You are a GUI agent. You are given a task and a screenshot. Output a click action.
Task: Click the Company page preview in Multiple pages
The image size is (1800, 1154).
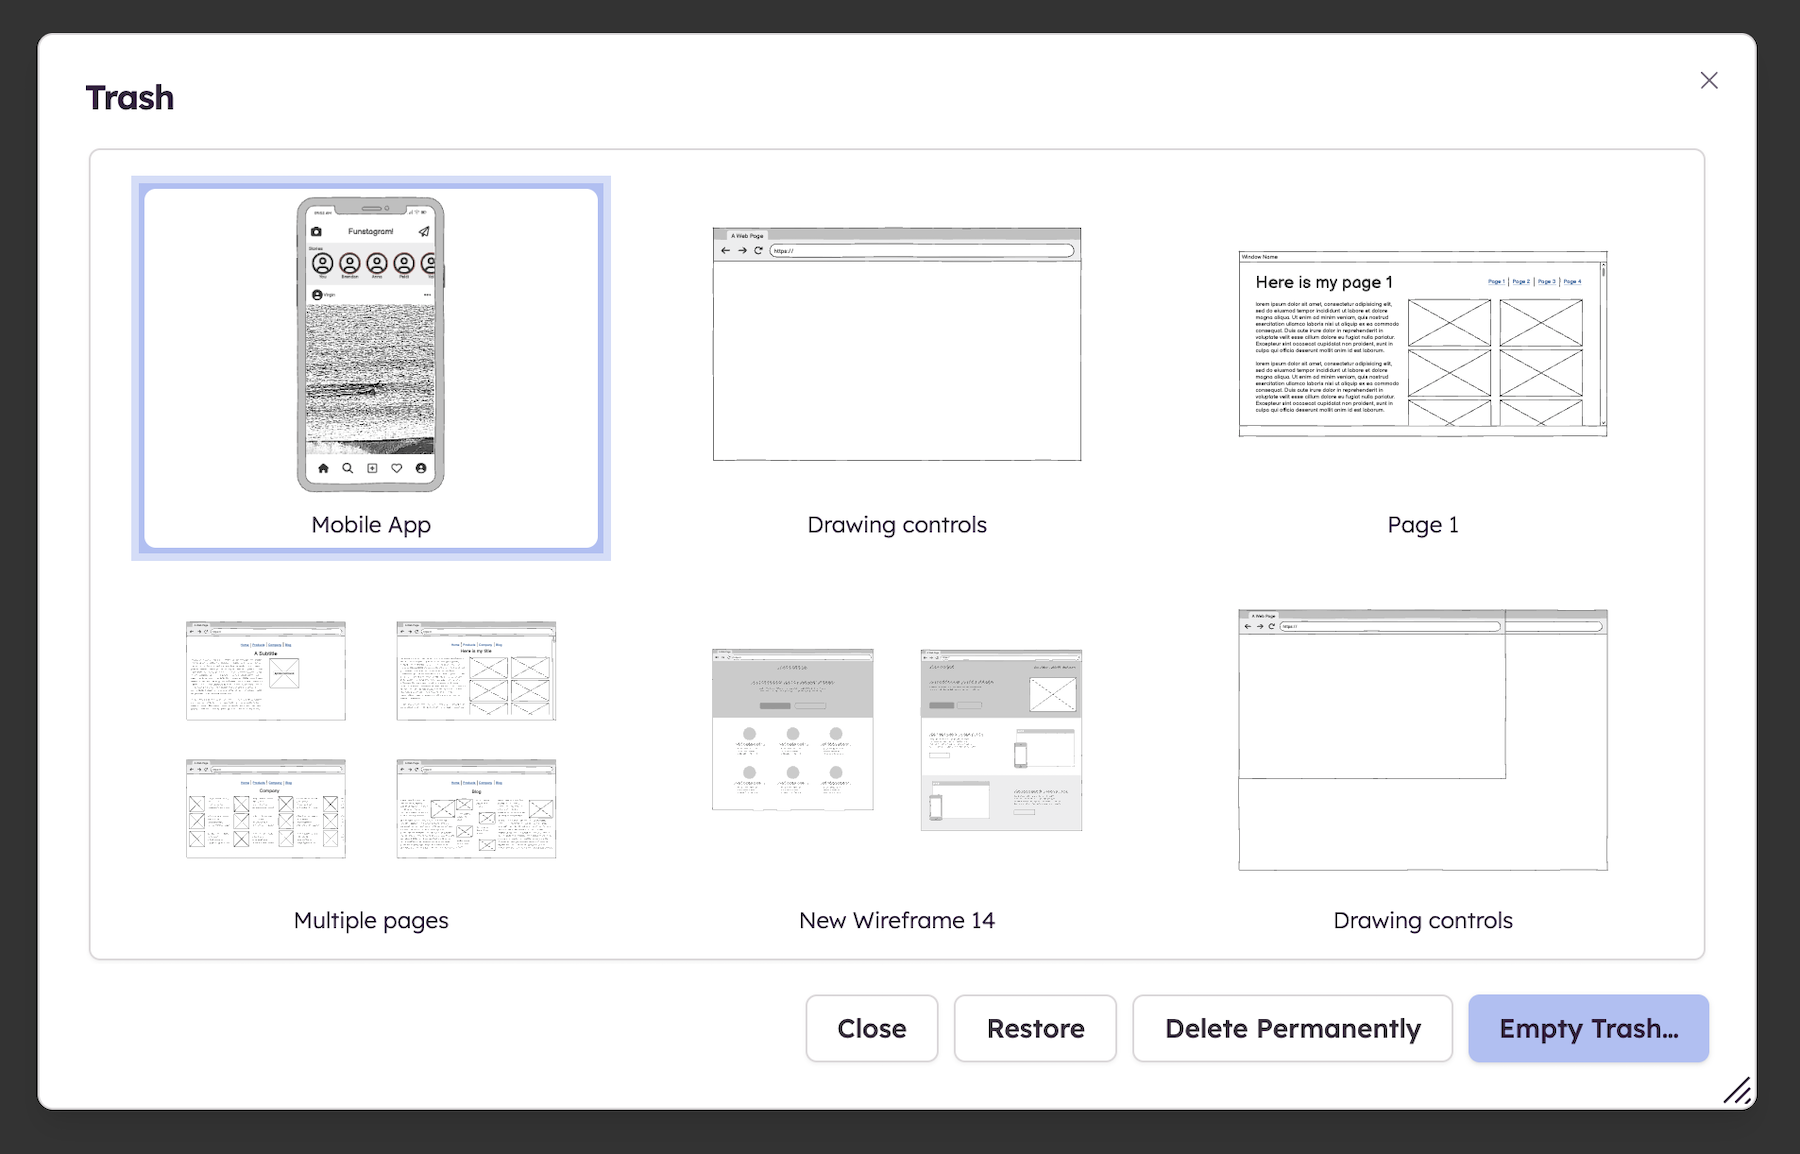tap(266, 808)
